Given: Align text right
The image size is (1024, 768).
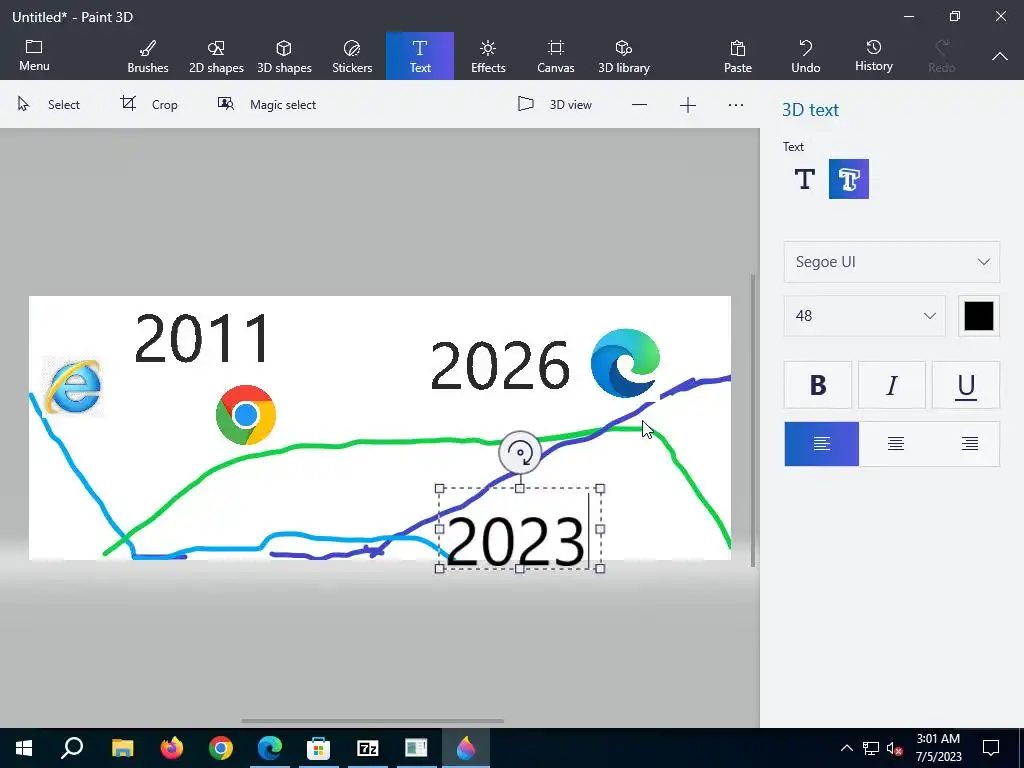Looking at the screenshot, I should tap(970, 444).
